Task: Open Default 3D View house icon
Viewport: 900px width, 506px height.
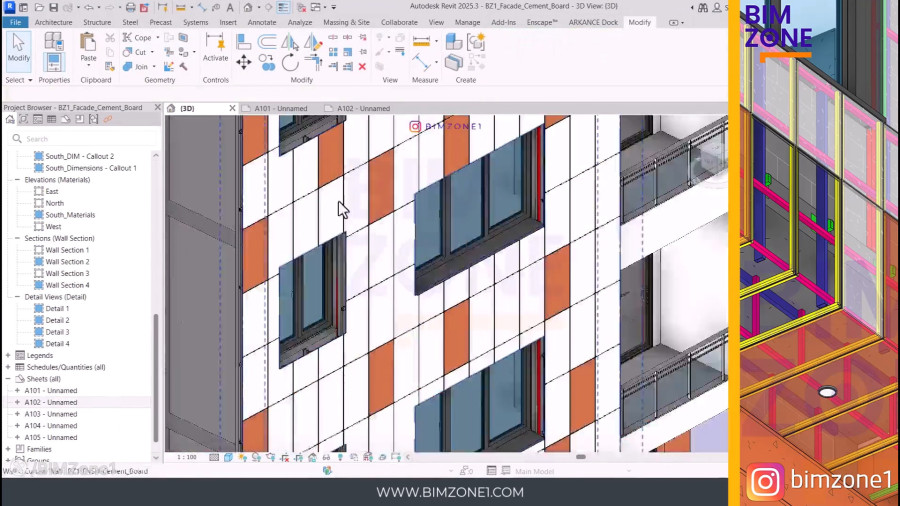Action: (x=248, y=7)
